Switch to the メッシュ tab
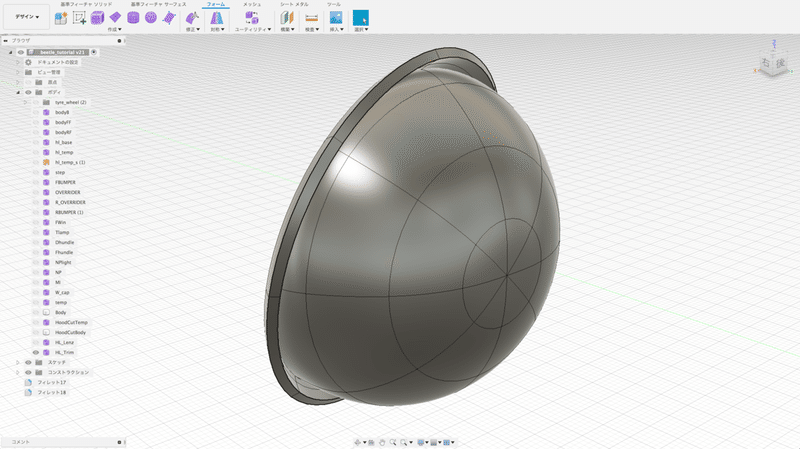Screen dimensions: 800x449 (x=252, y=4)
